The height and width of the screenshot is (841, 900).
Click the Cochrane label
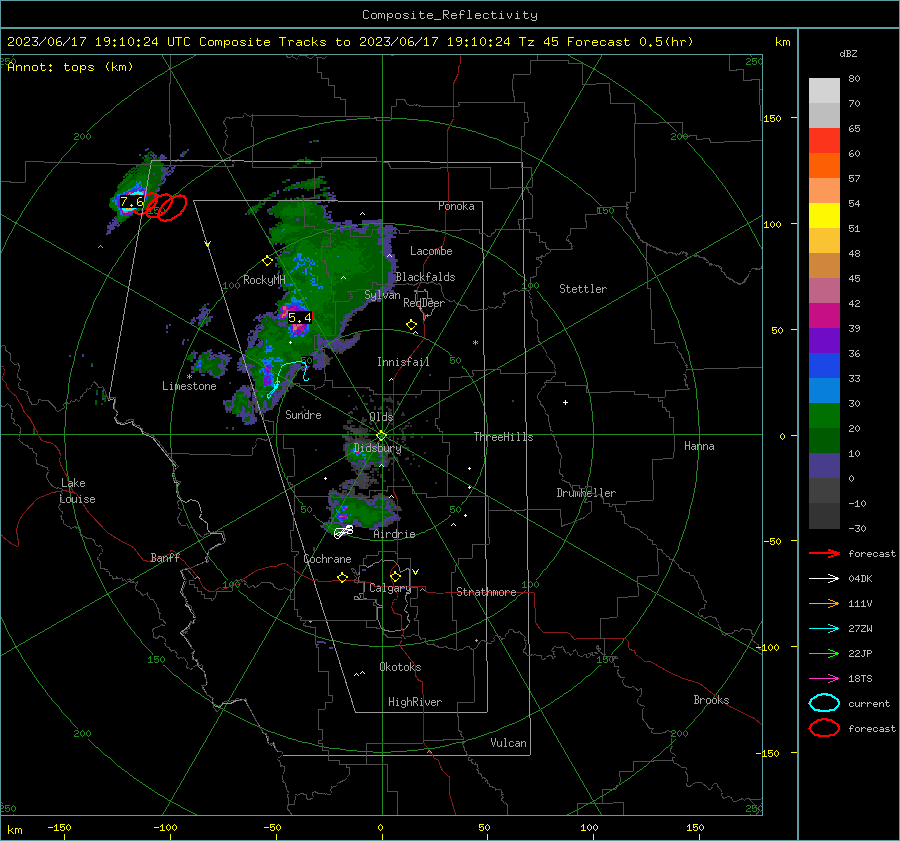(x=327, y=559)
